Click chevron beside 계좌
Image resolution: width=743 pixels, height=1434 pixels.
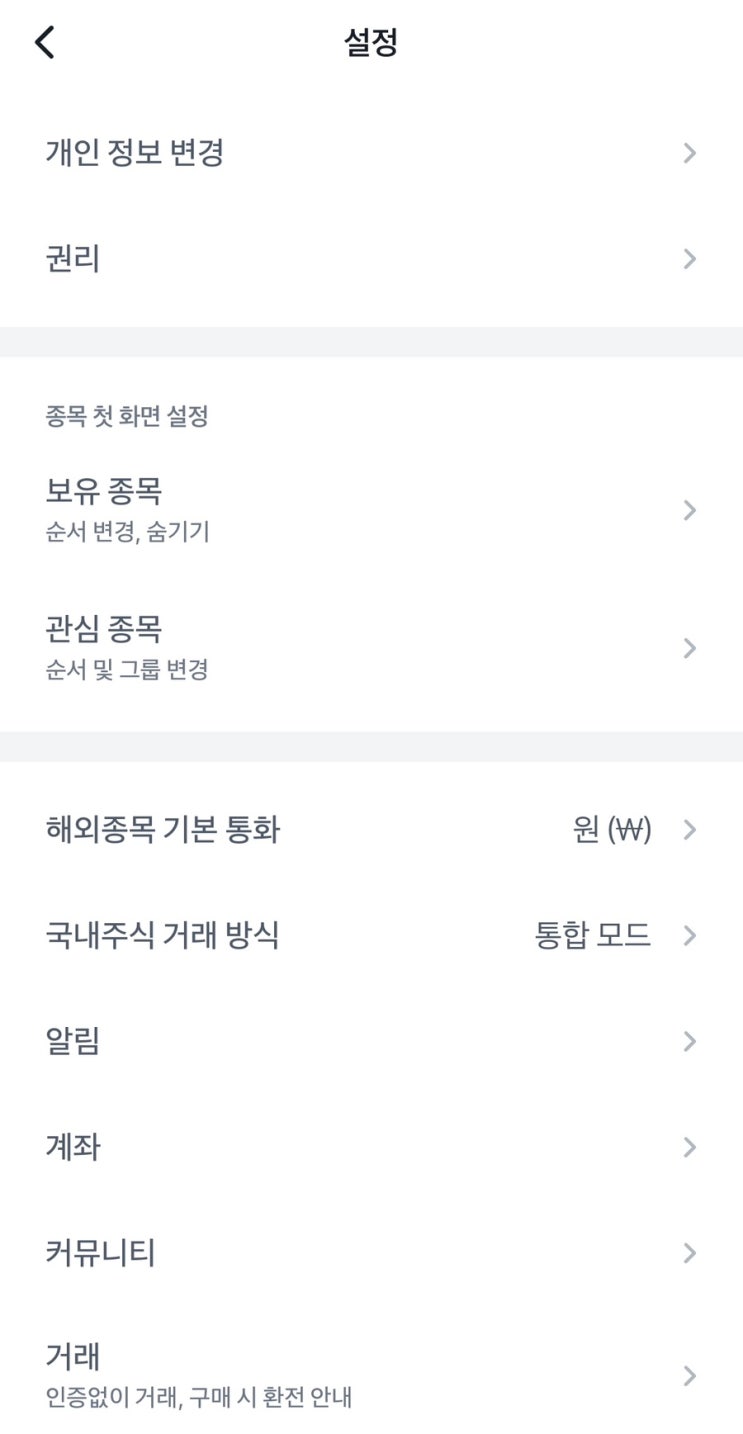click(689, 1147)
